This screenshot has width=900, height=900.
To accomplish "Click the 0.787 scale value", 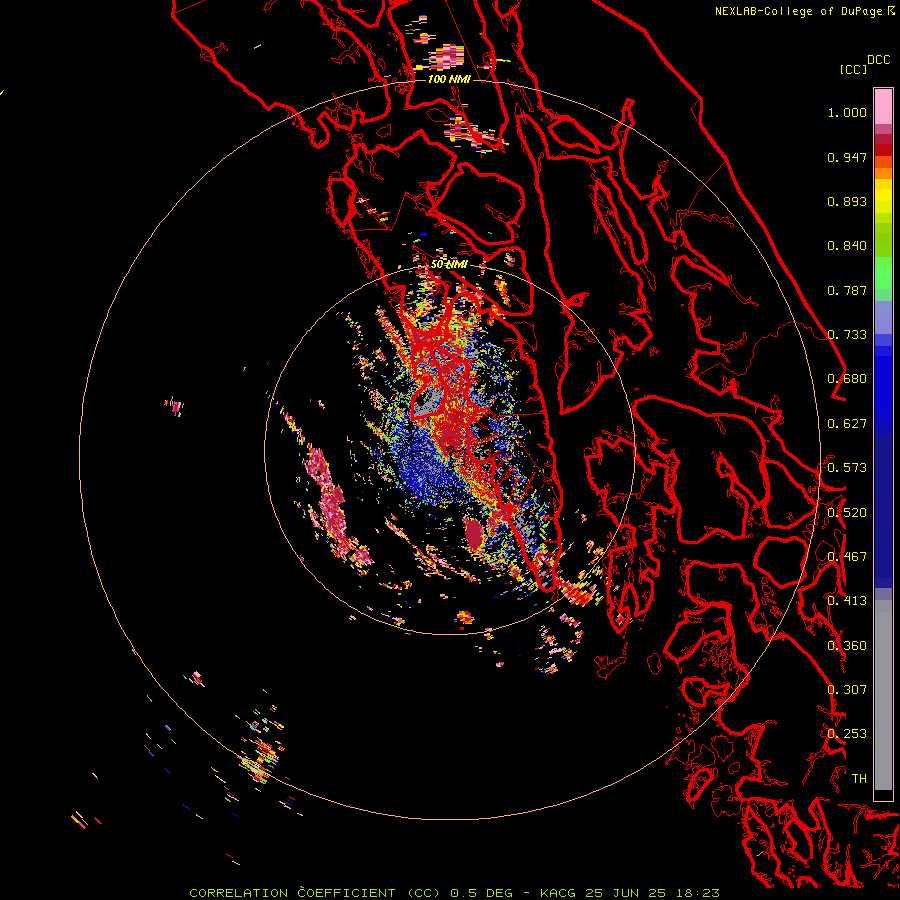I will click(847, 290).
